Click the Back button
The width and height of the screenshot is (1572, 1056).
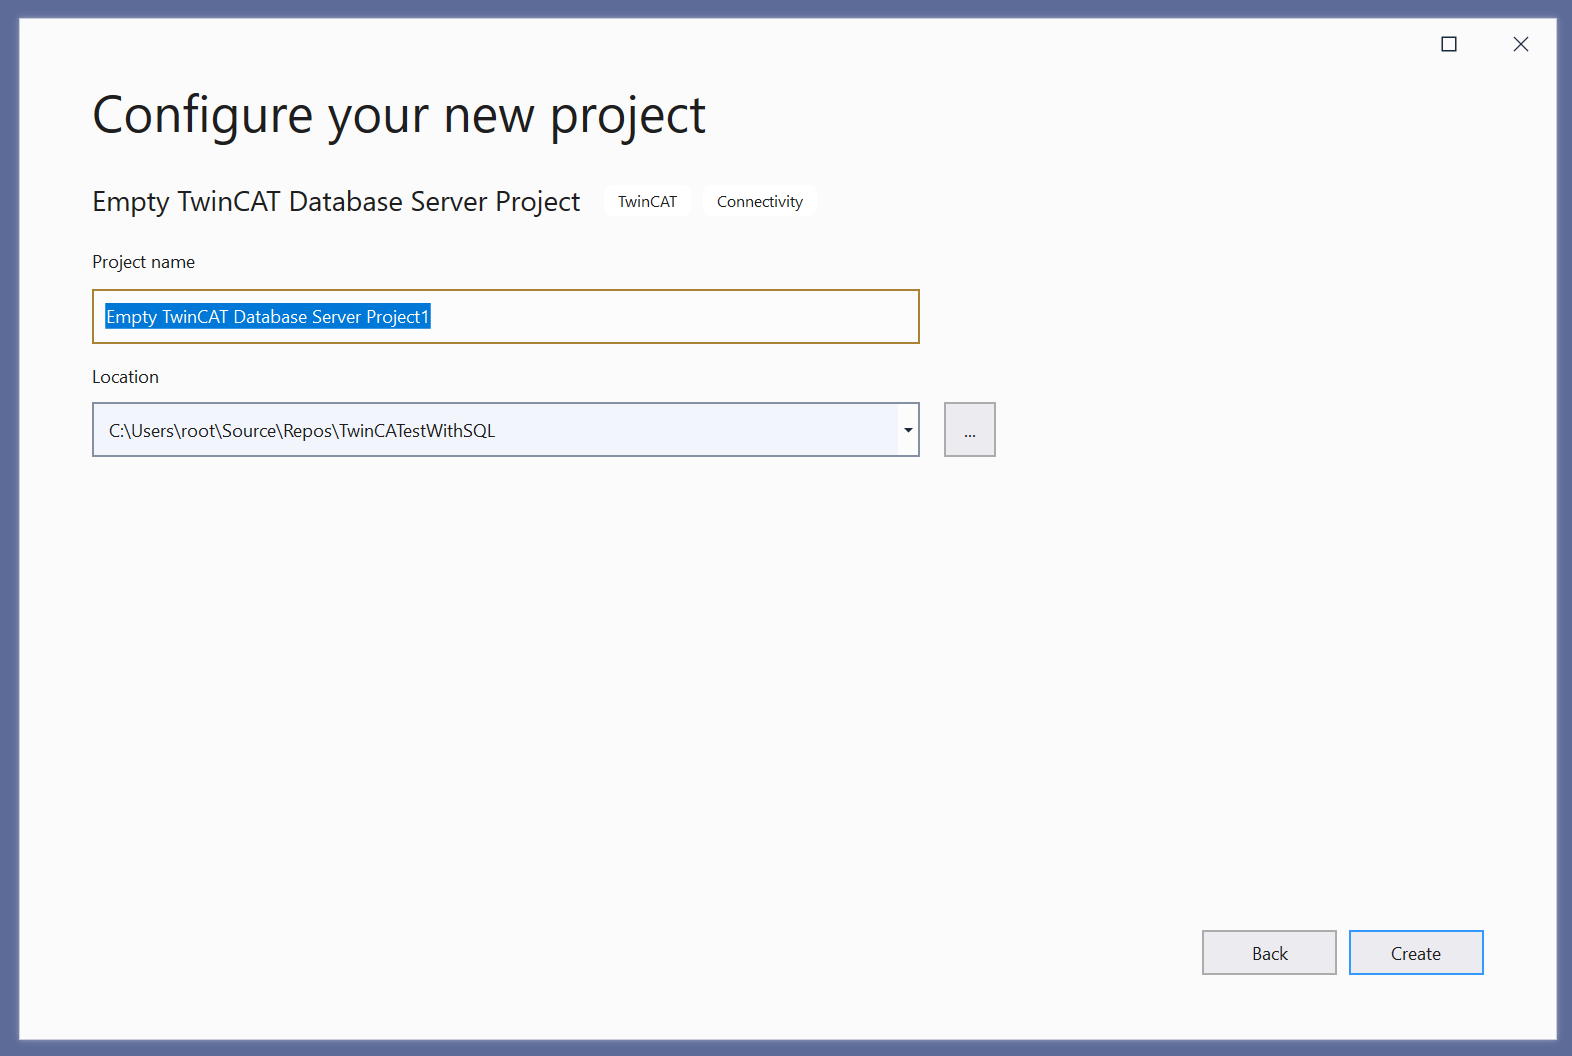click(1269, 953)
